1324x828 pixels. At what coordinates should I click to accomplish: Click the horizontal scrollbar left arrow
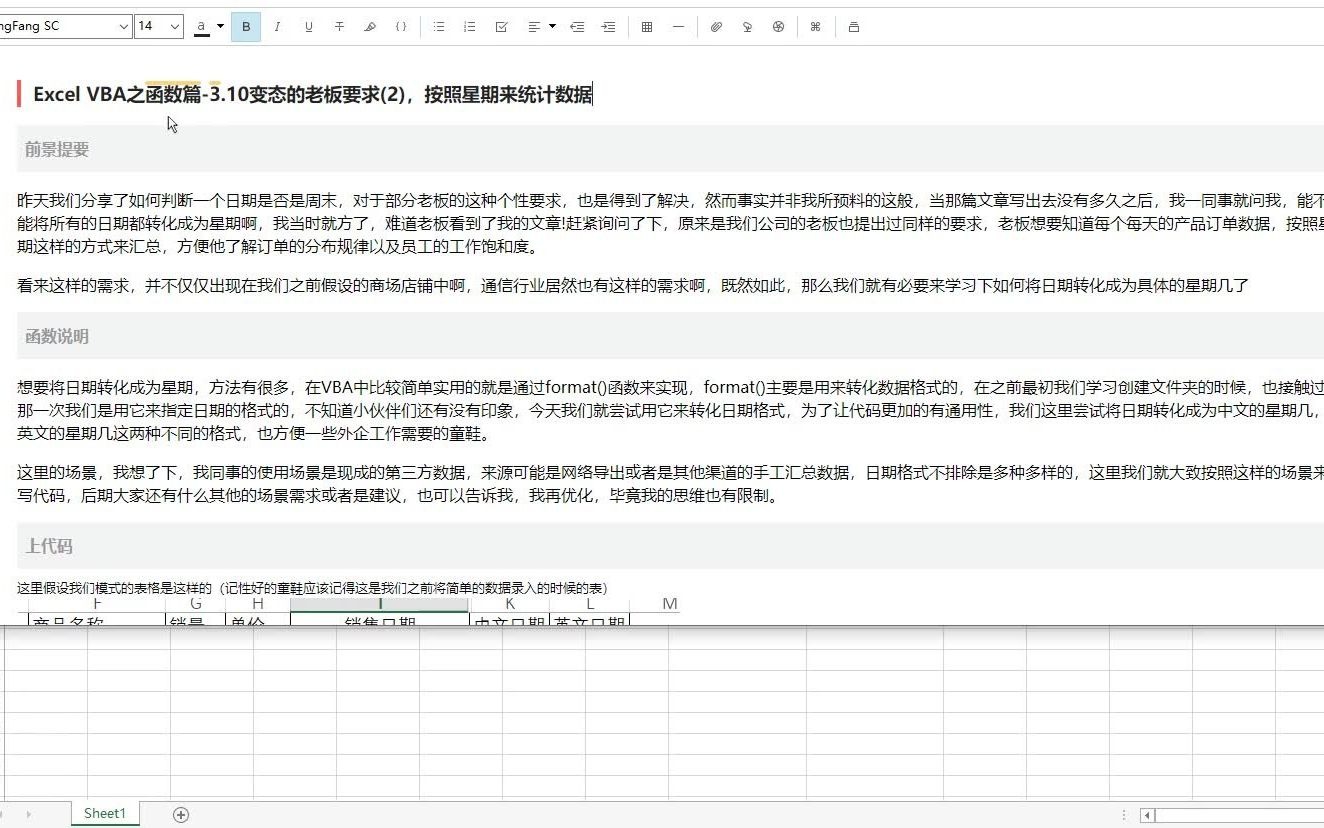[x=1146, y=815]
